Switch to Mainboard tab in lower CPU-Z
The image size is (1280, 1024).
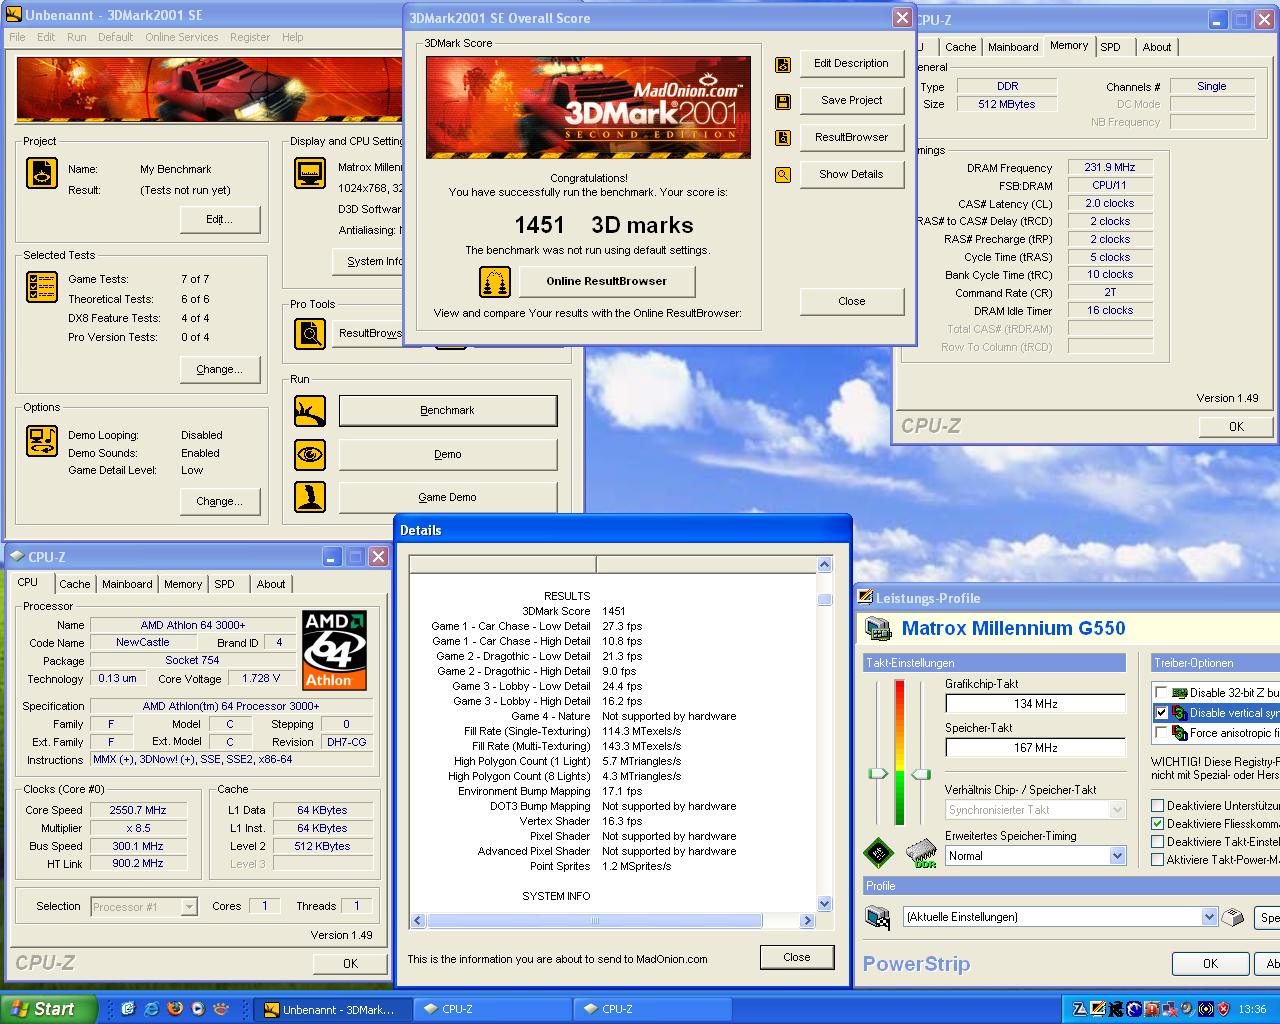[x=127, y=584]
